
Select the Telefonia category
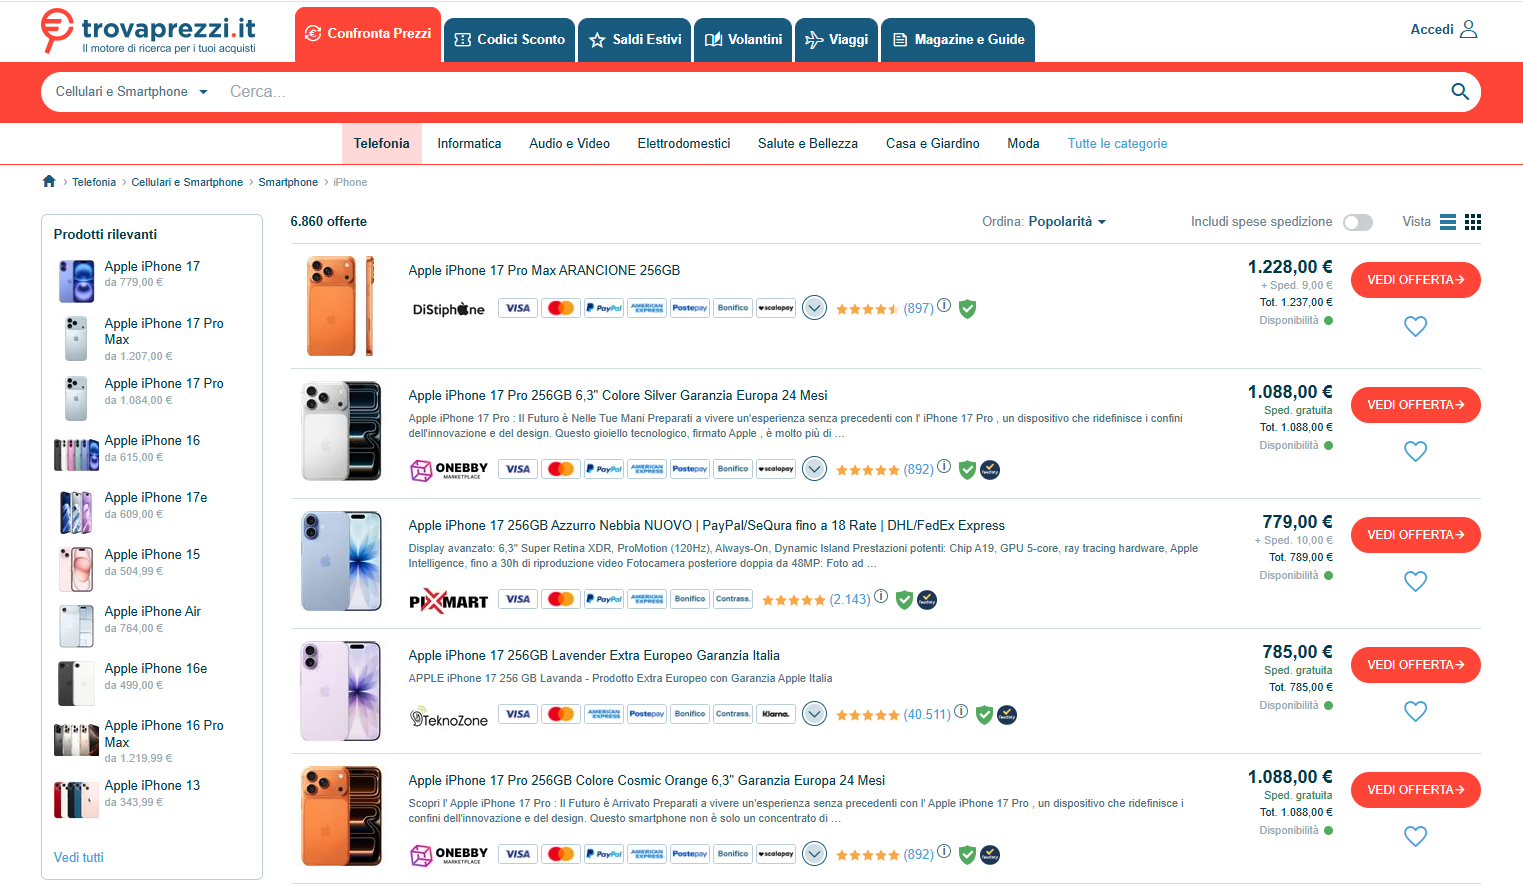382,144
